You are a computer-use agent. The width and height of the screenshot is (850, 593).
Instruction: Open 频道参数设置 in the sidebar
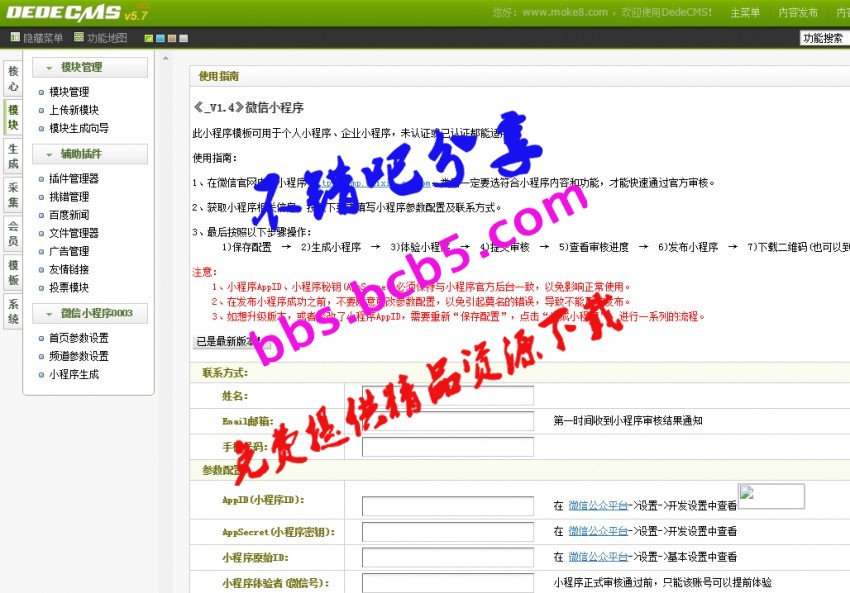(x=79, y=356)
